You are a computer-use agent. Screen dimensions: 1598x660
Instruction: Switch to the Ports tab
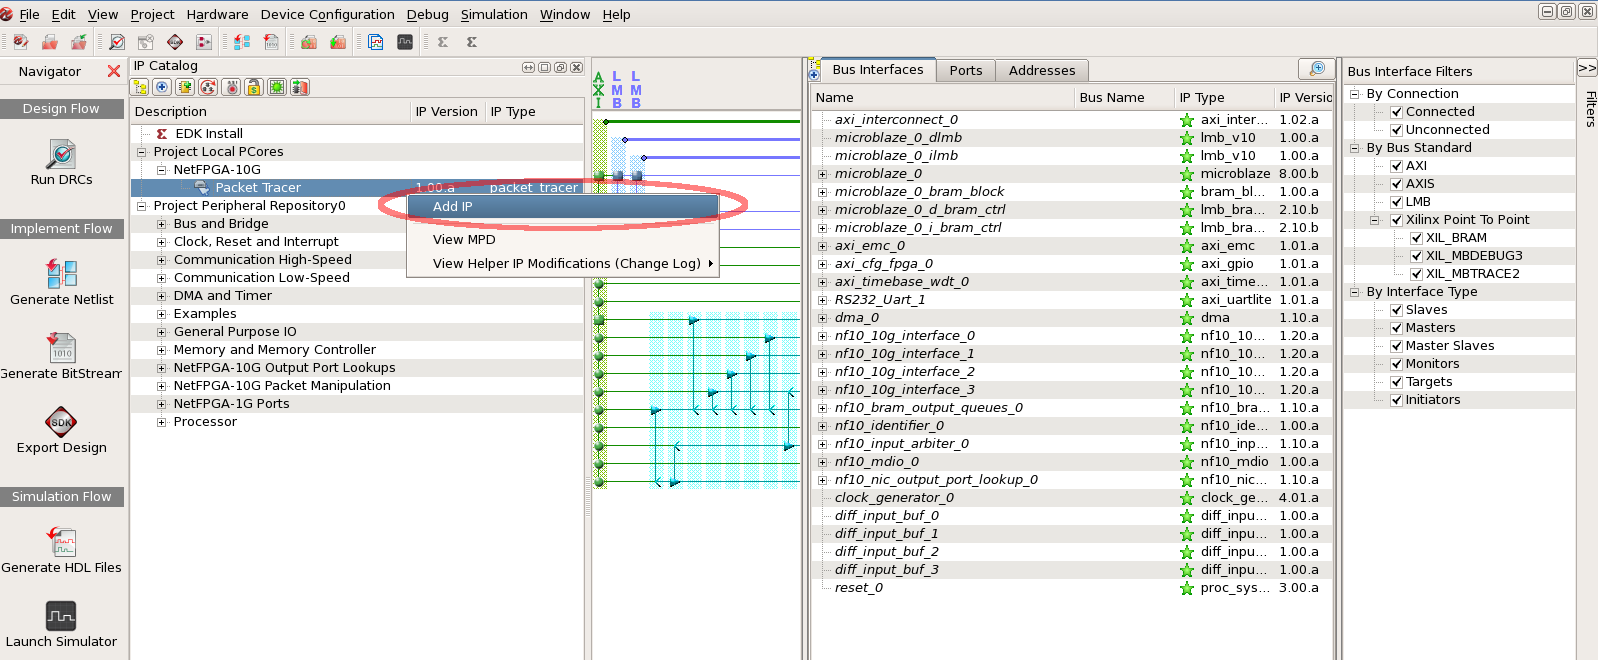coord(965,70)
